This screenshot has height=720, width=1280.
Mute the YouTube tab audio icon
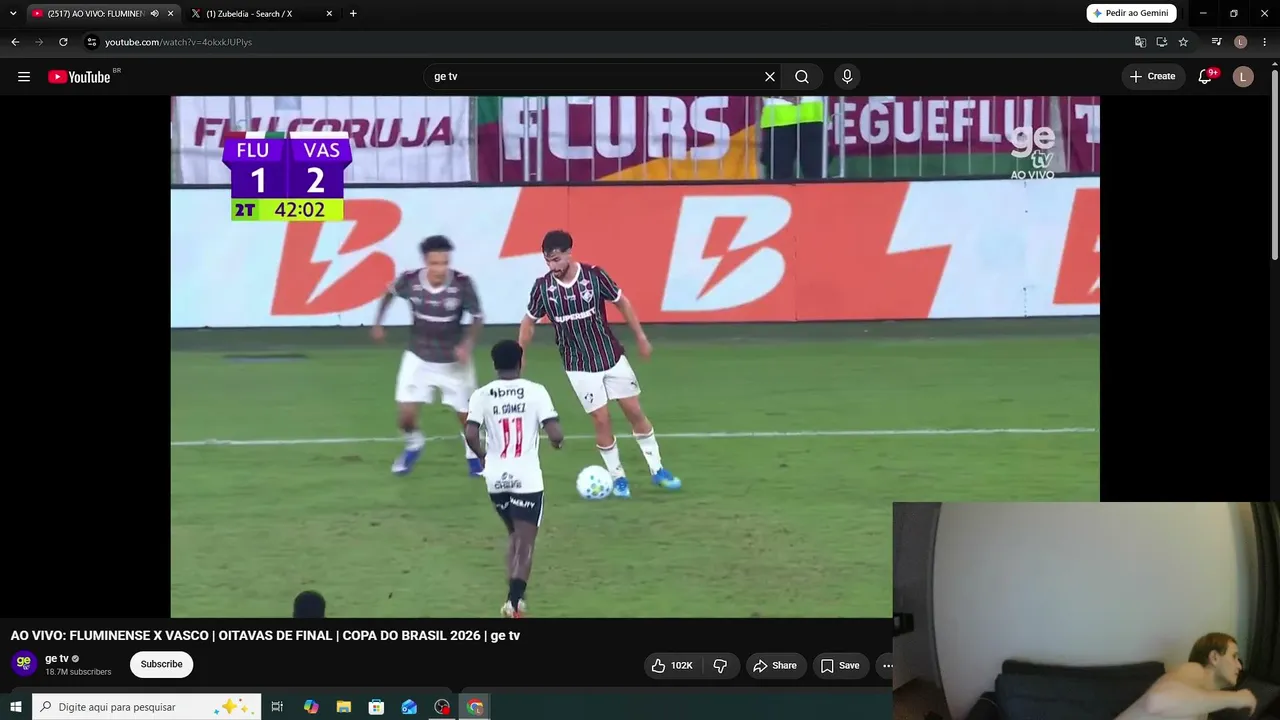pos(154,14)
